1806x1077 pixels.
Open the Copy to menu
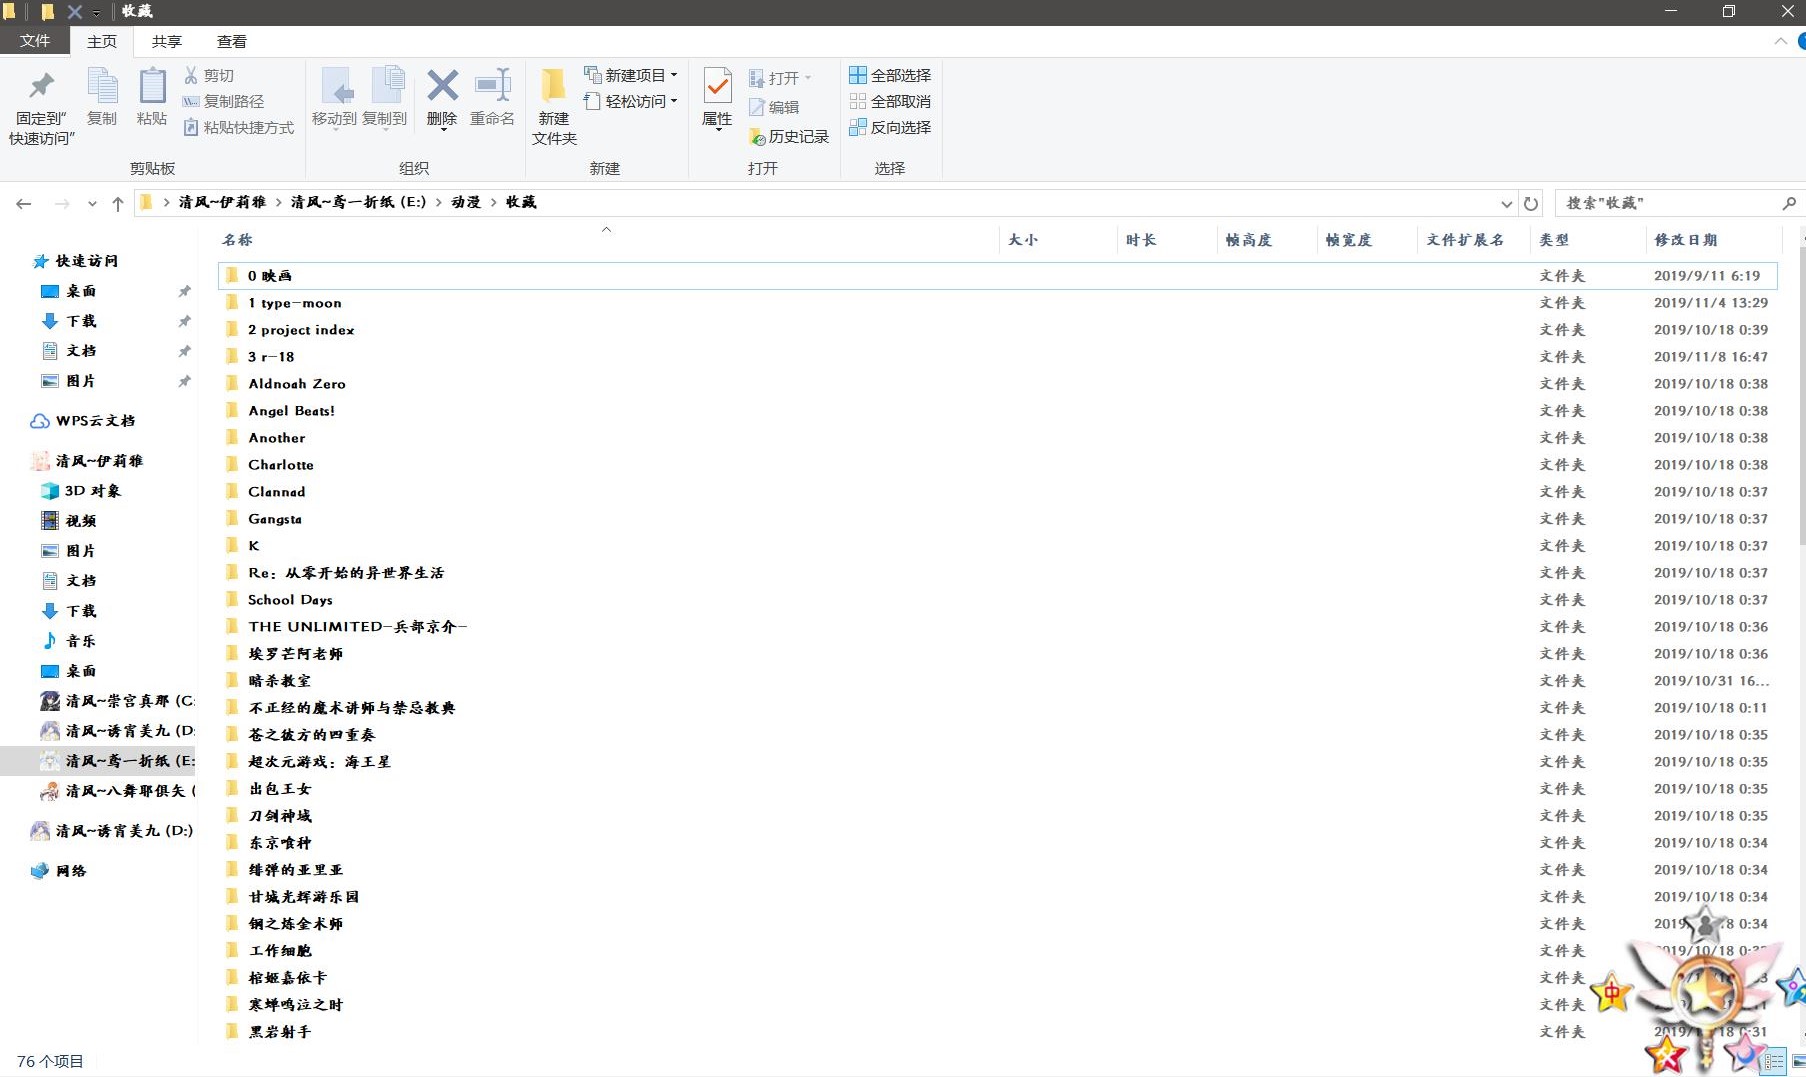point(385,97)
